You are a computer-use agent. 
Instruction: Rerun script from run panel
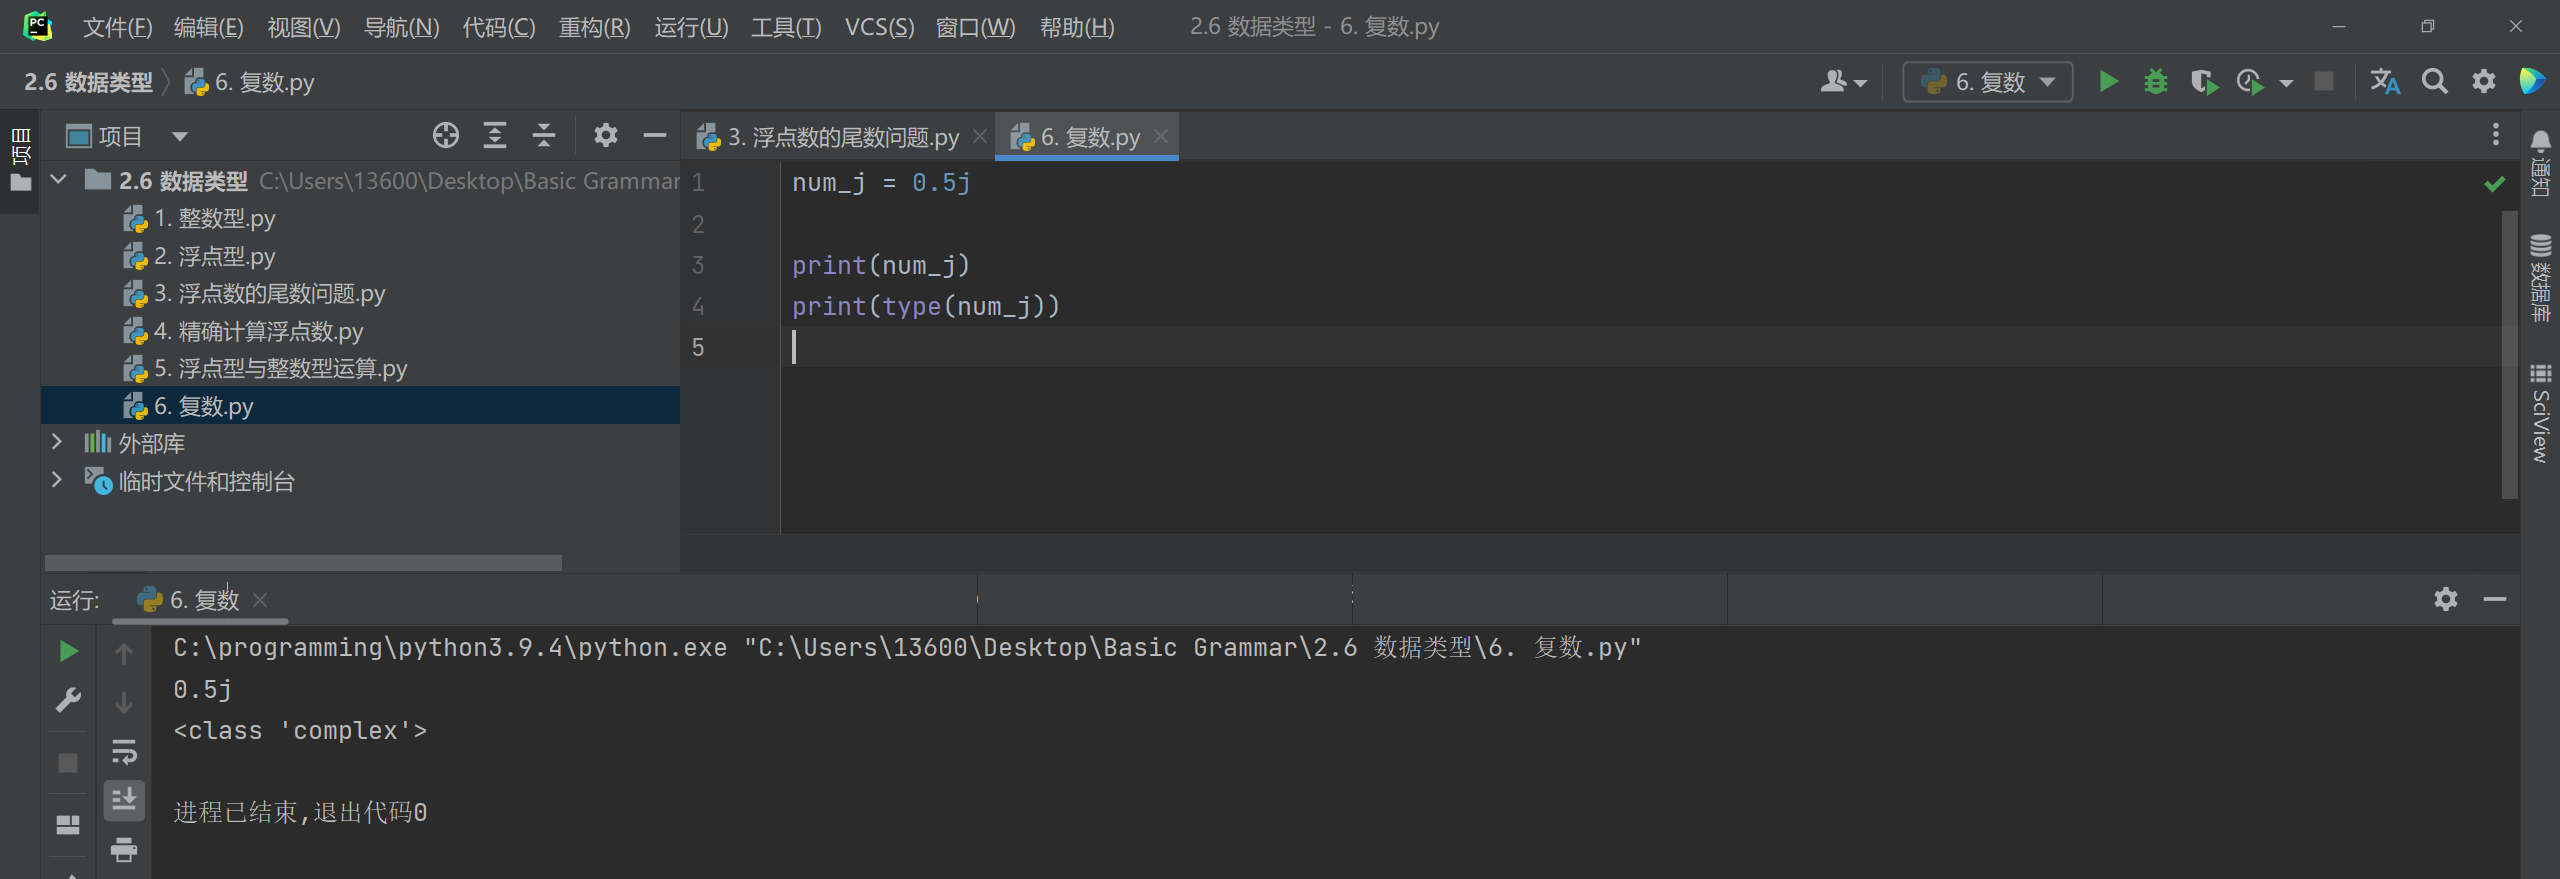[68, 652]
